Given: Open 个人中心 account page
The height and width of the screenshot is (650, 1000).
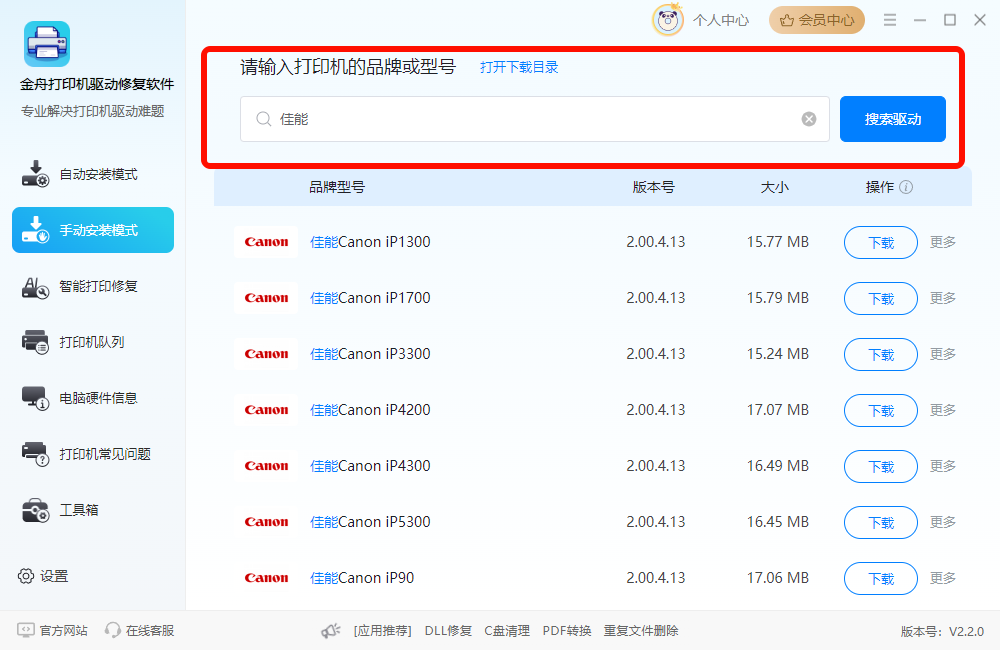Looking at the screenshot, I should 721,20.
